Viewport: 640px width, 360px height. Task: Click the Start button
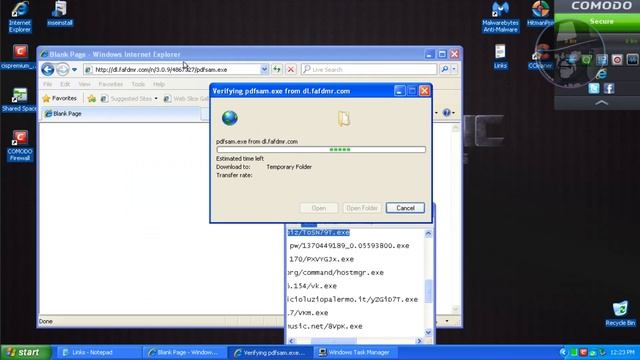coord(25,352)
